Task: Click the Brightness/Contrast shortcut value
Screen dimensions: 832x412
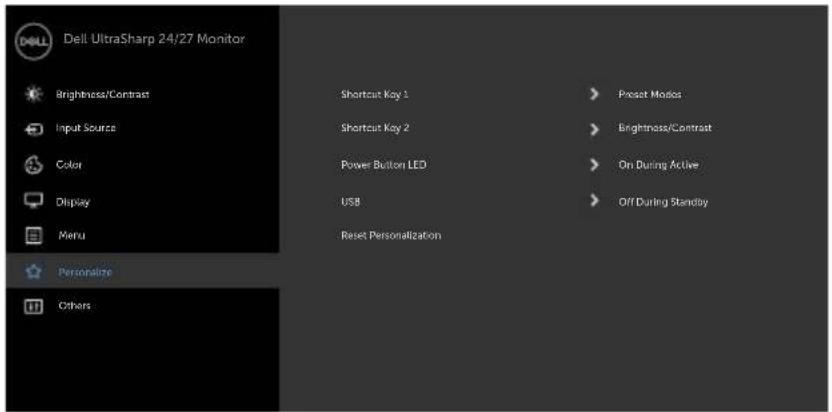Action: tap(665, 128)
